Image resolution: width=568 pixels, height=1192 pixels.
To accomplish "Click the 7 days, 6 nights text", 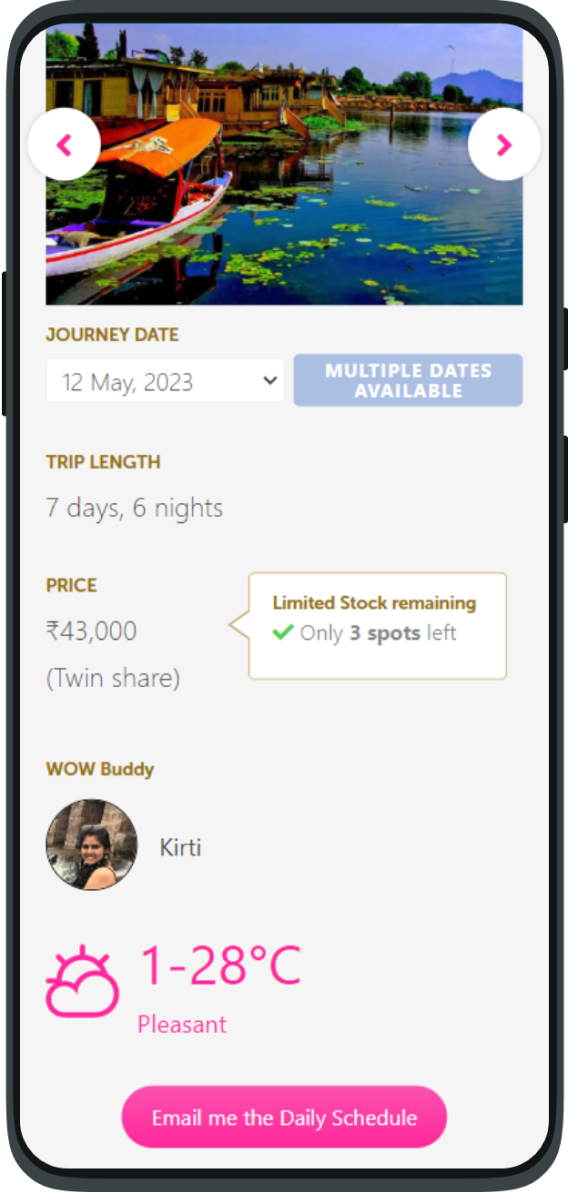I will [135, 508].
